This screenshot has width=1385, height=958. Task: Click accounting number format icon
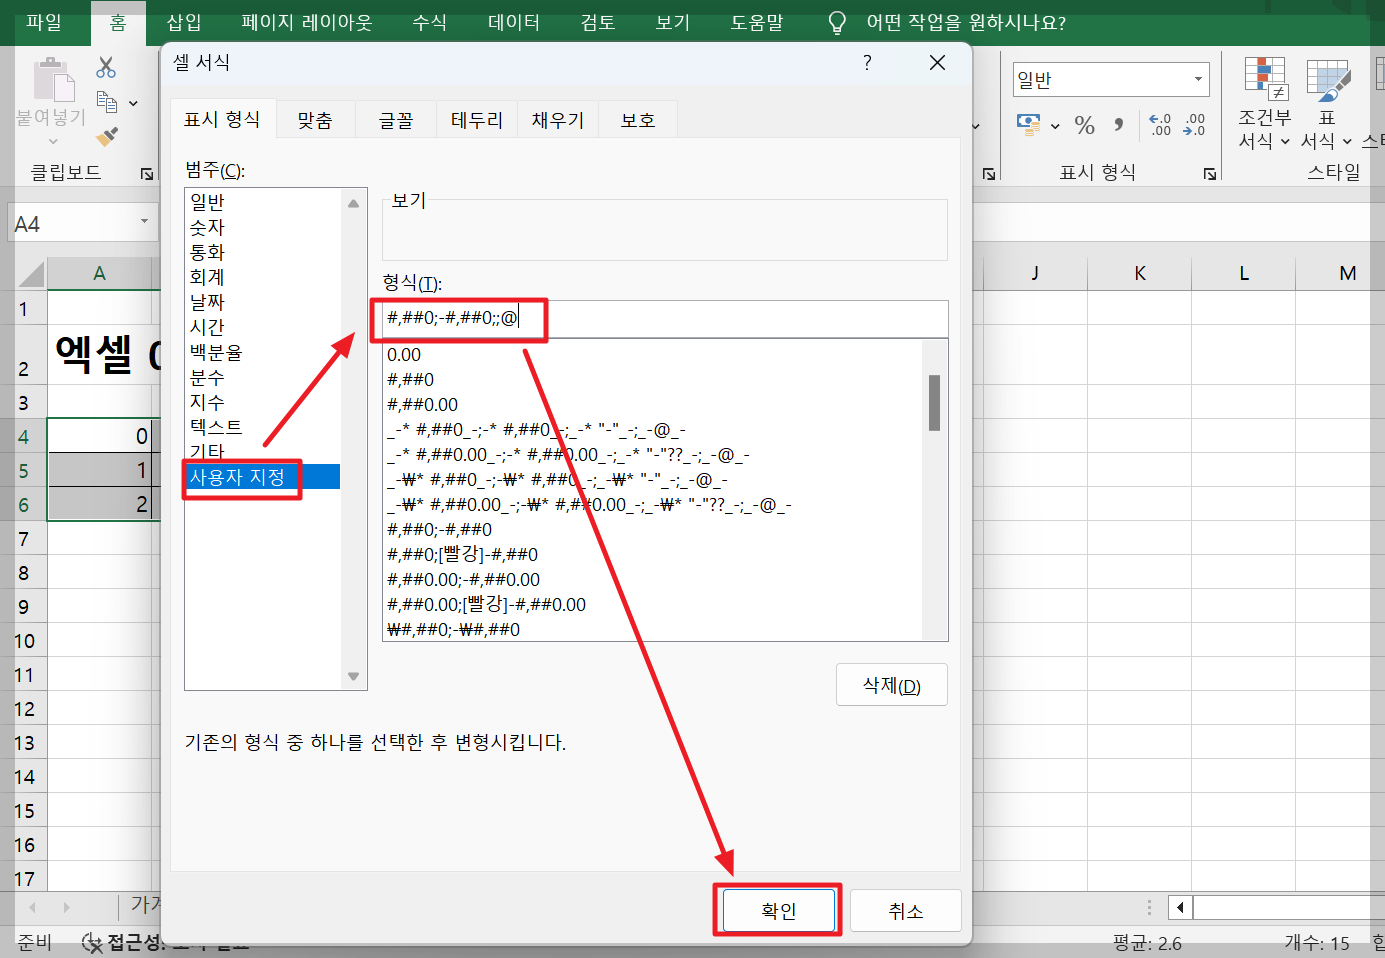coord(1028,124)
